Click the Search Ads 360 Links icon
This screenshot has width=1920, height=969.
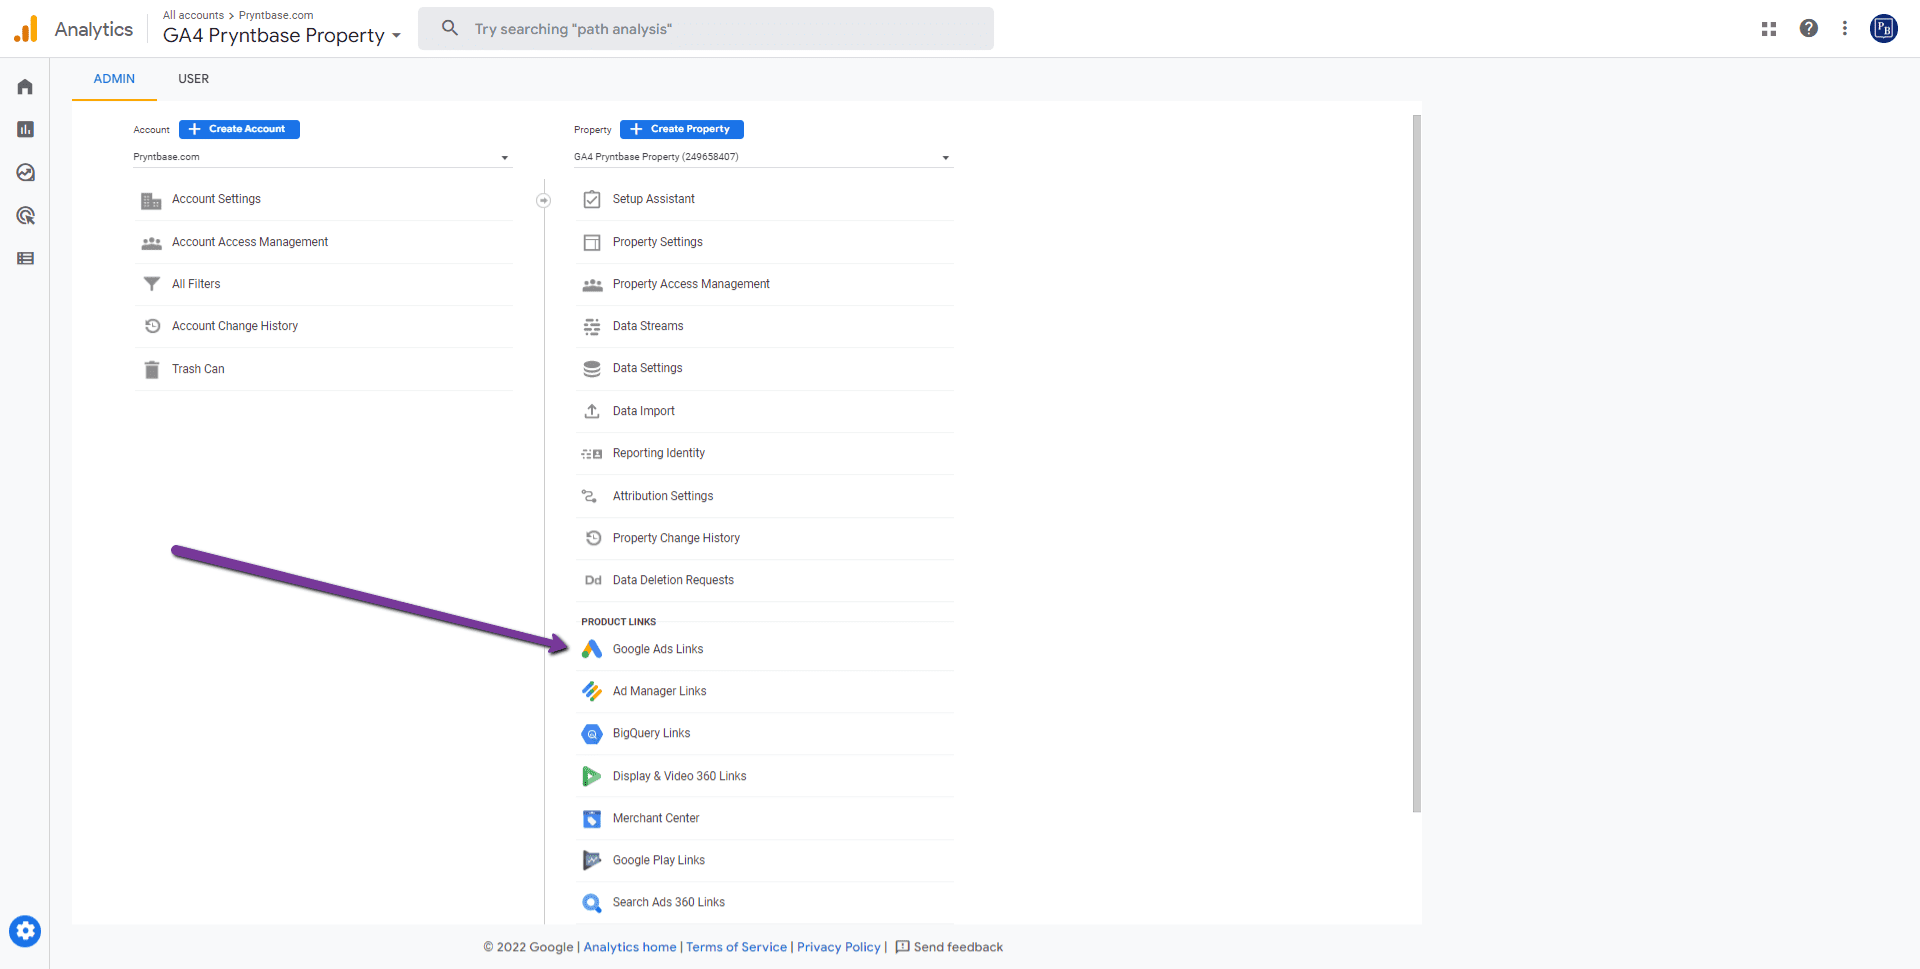pyautogui.click(x=592, y=902)
